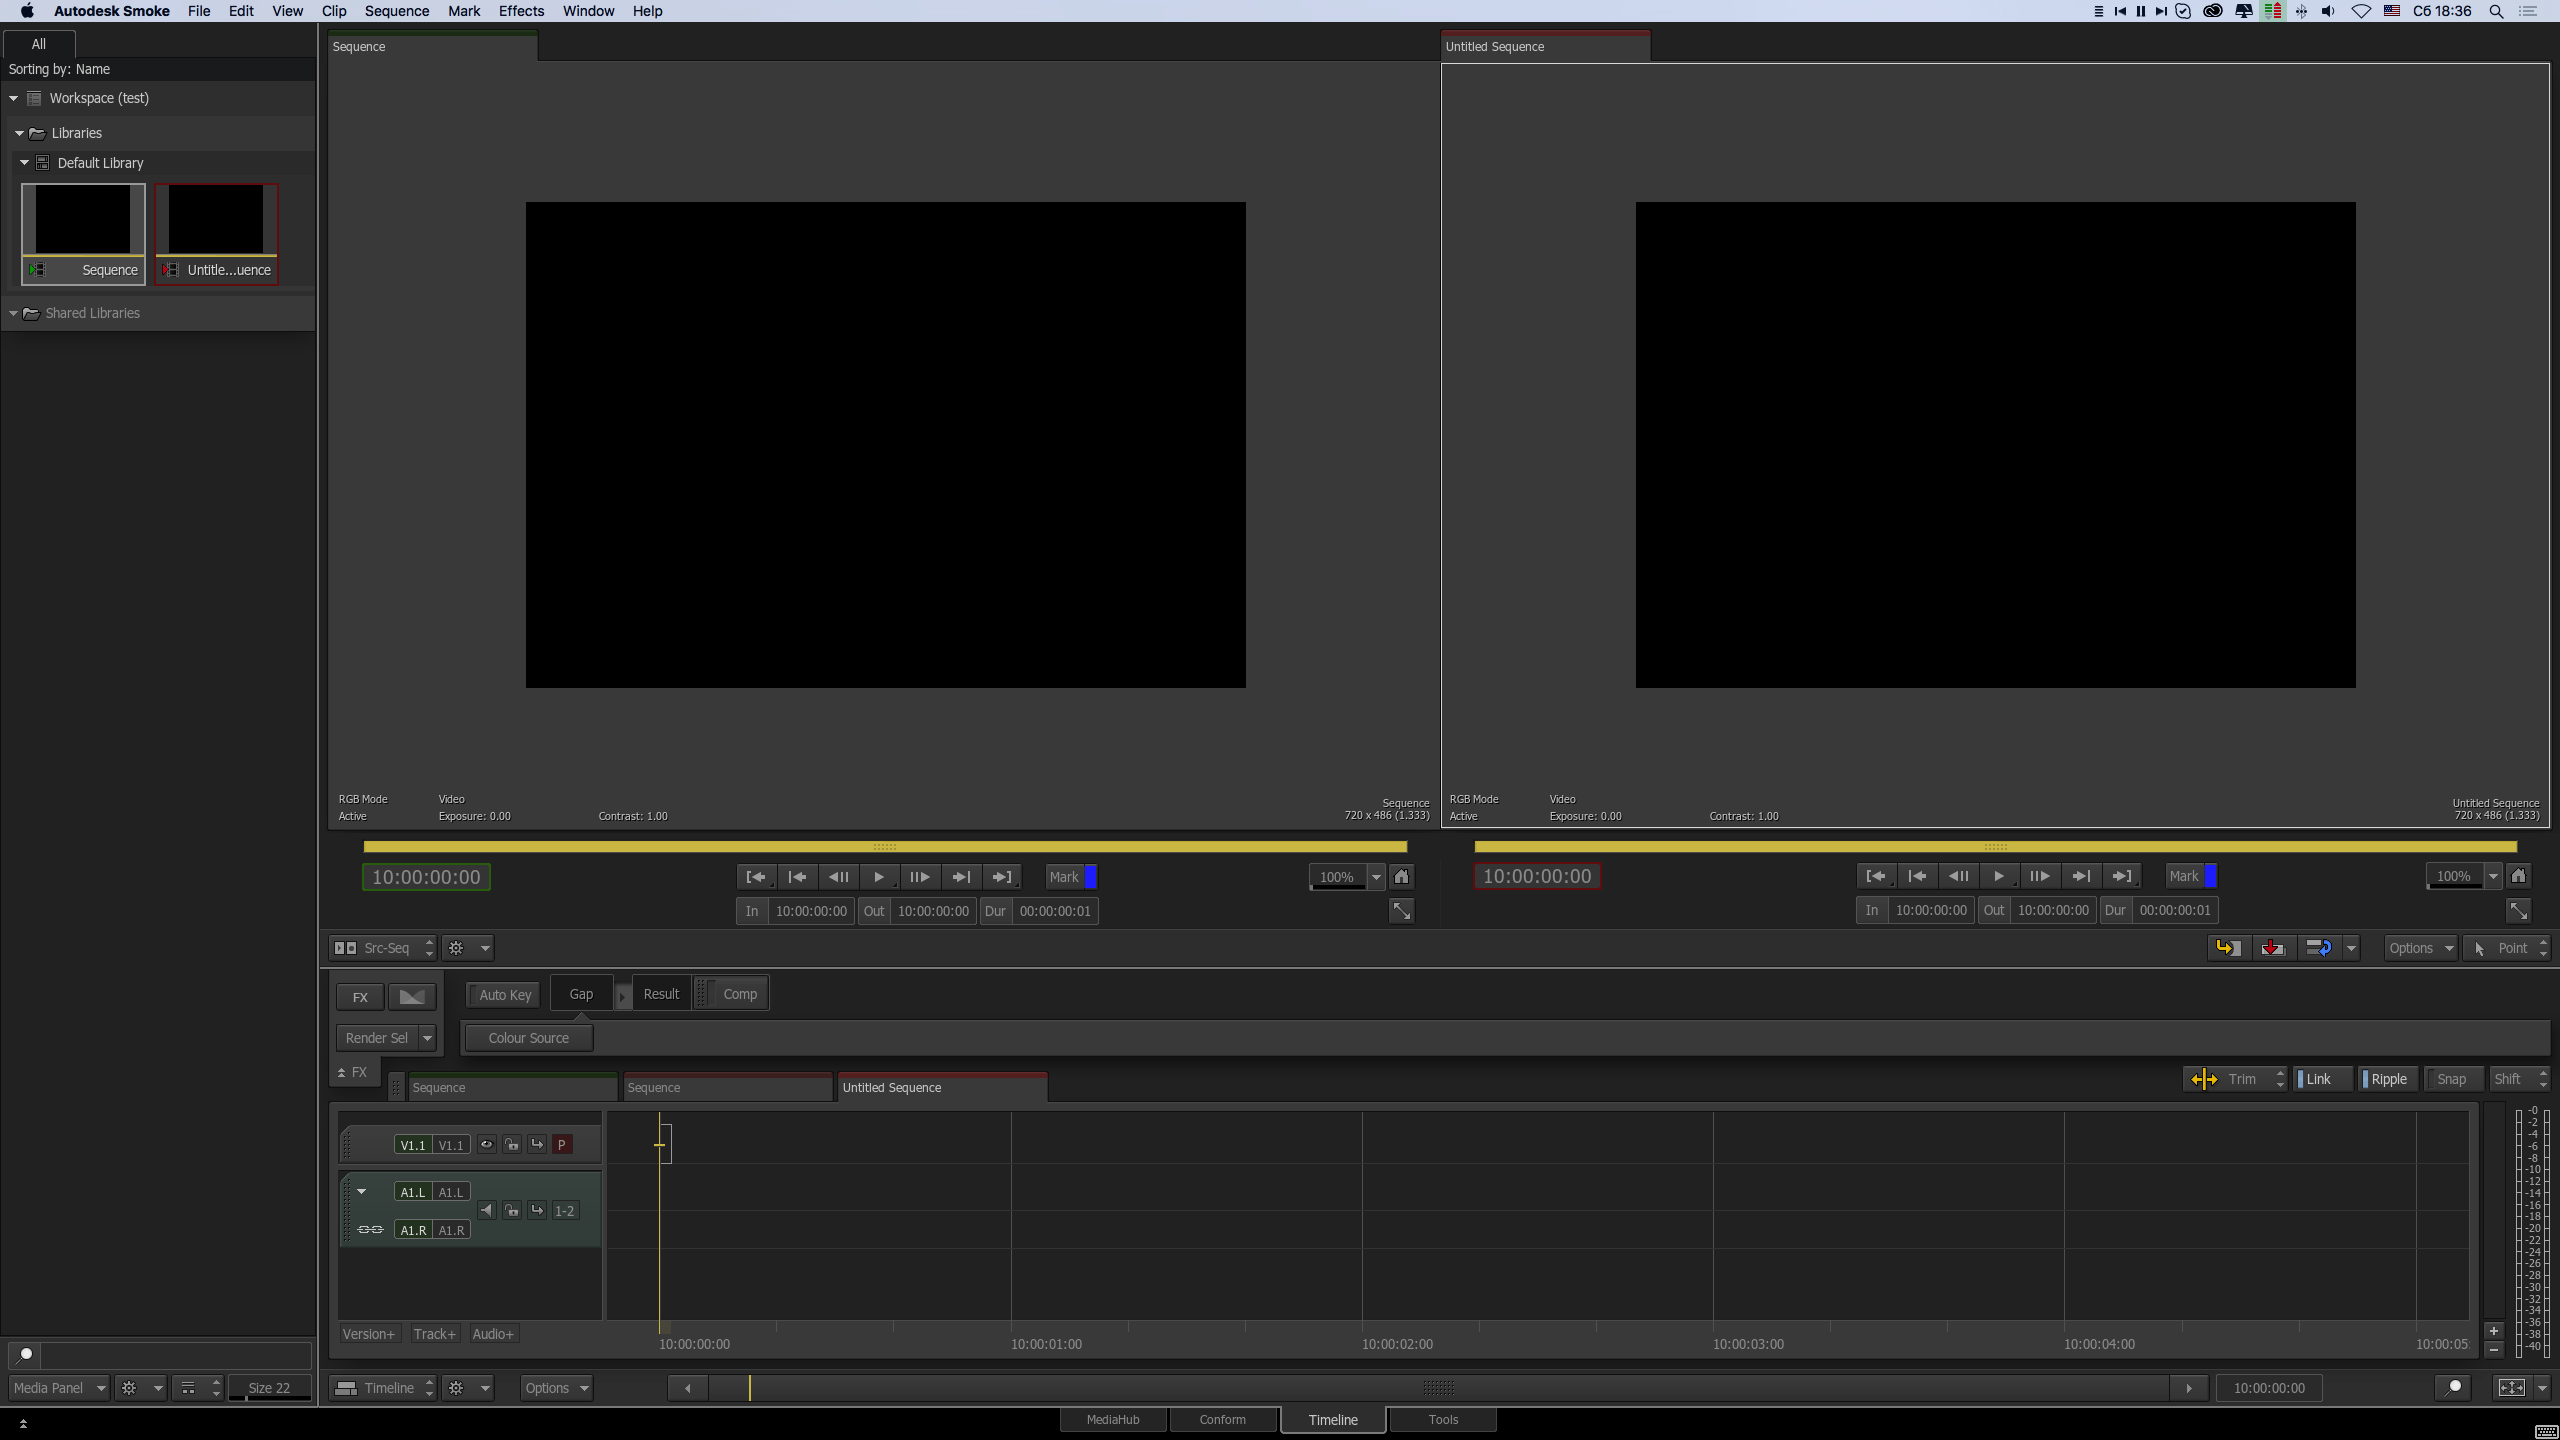Screen dimensions: 2560x1440
Task: Open the Render Sel dropdown arrow
Action: [x=427, y=1038]
